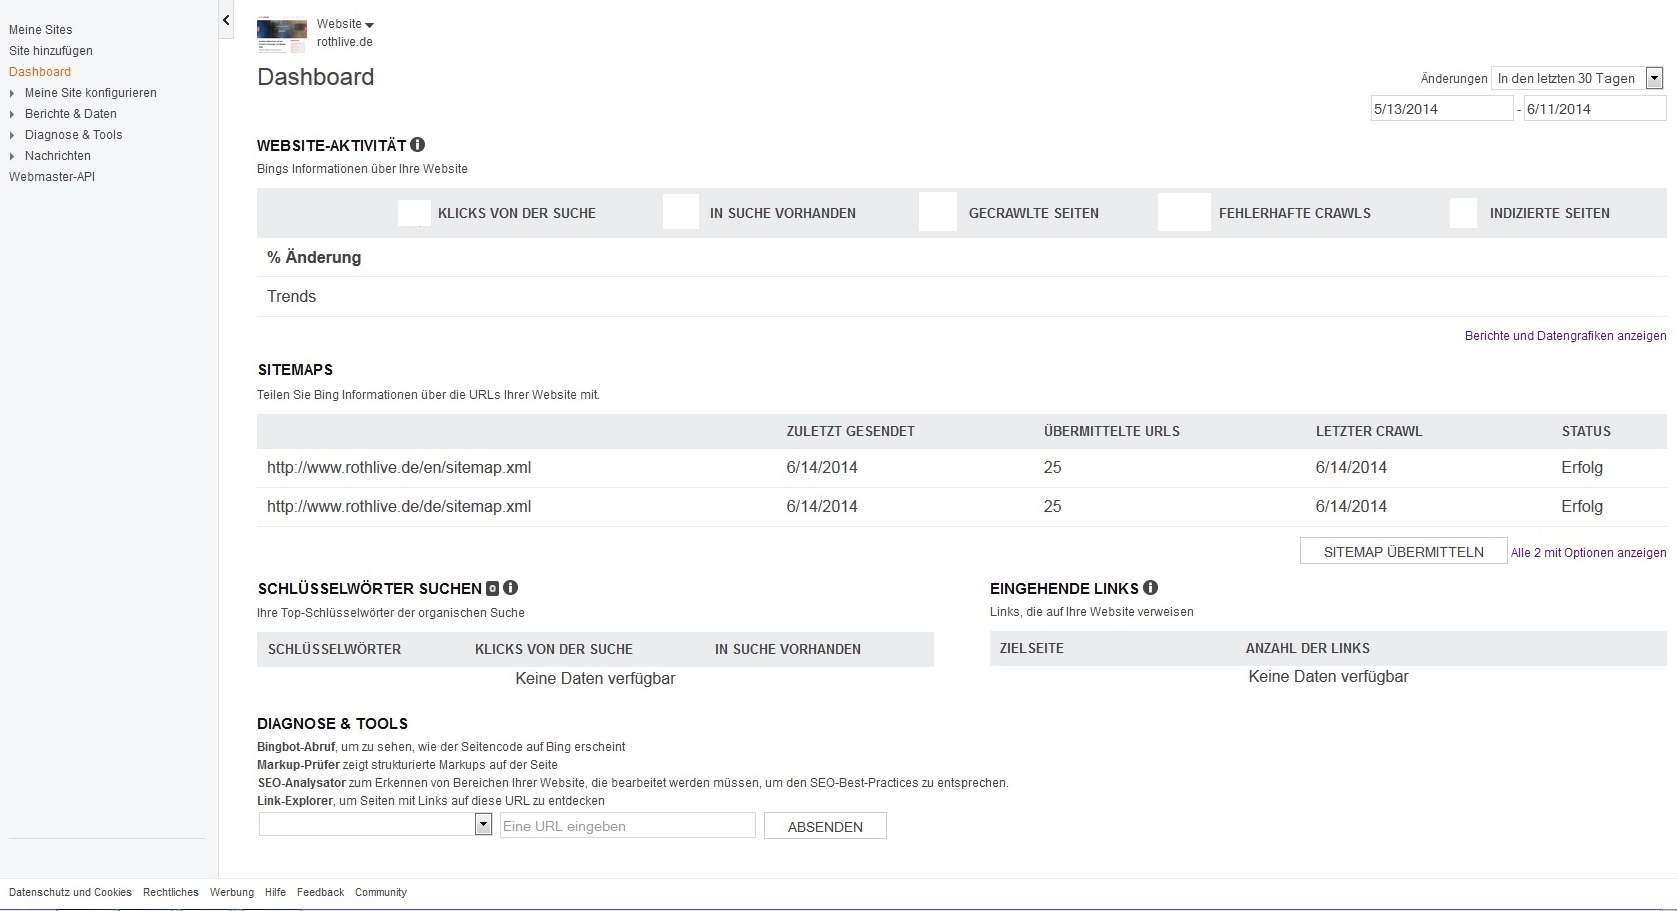Click Sitemap übermitteln button
This screenshot has width=1677, height=911.
coord(1404,552)
